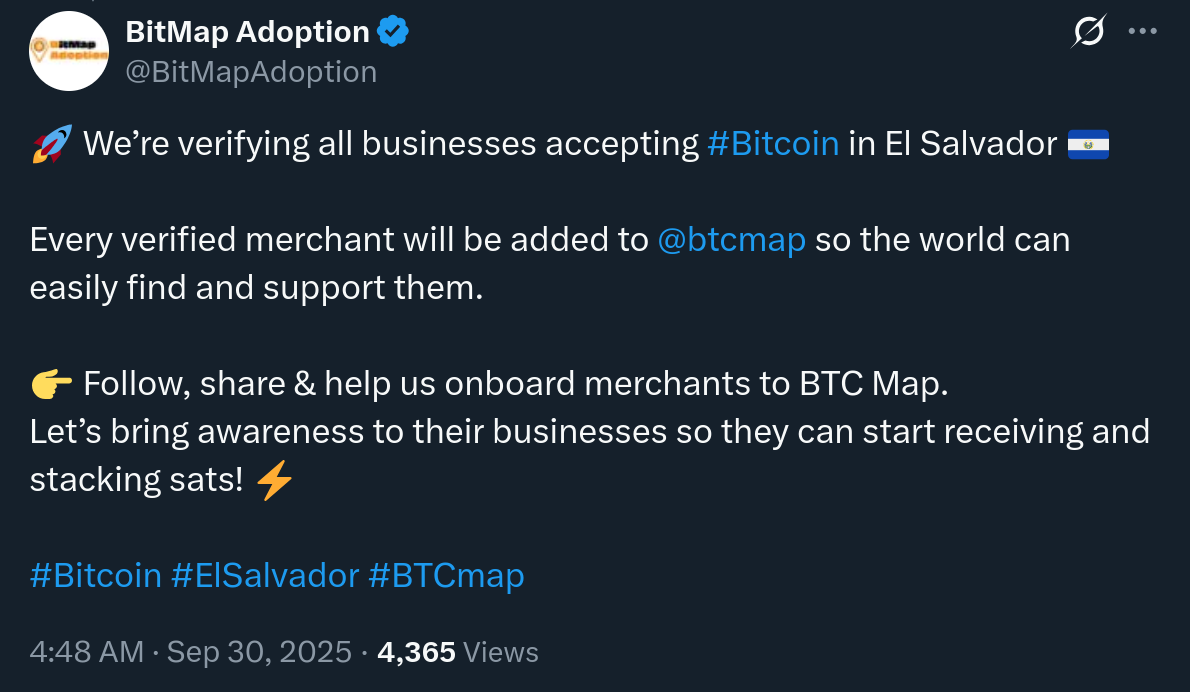Click the 4,365 Views count
This screenshot has width=1190, height=692.
coord(458,653)
